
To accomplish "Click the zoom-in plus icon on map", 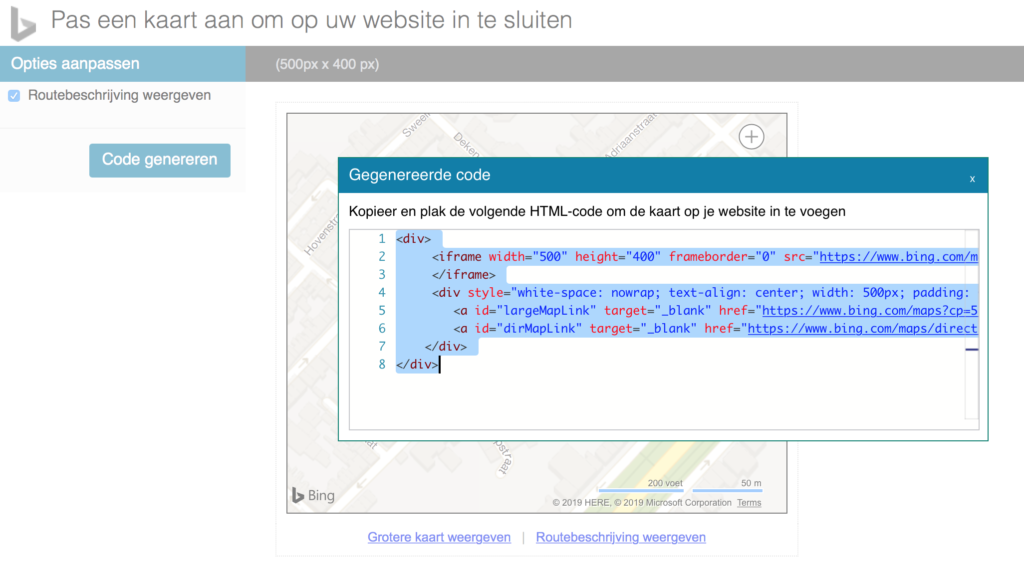I will [x=751, y=136].
